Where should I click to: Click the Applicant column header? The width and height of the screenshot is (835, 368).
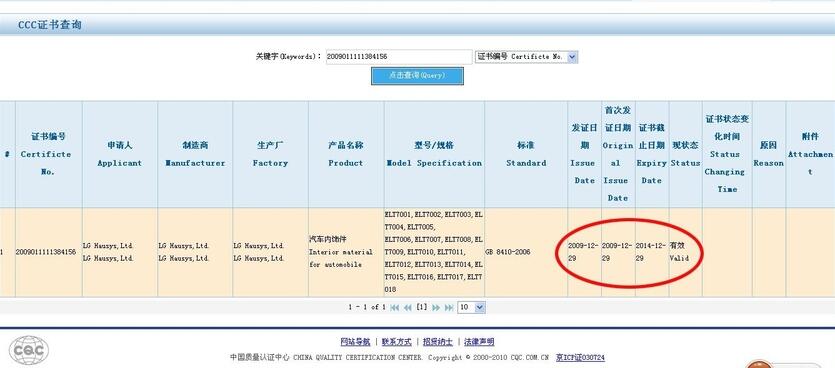click(120, 154)
